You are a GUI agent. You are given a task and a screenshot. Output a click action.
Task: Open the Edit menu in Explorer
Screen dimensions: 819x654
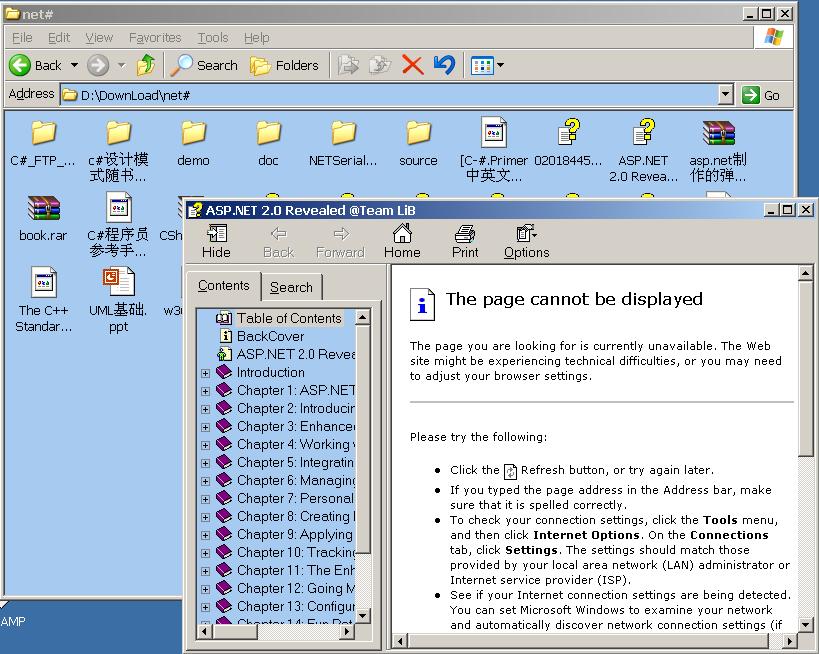coord(58,38)
